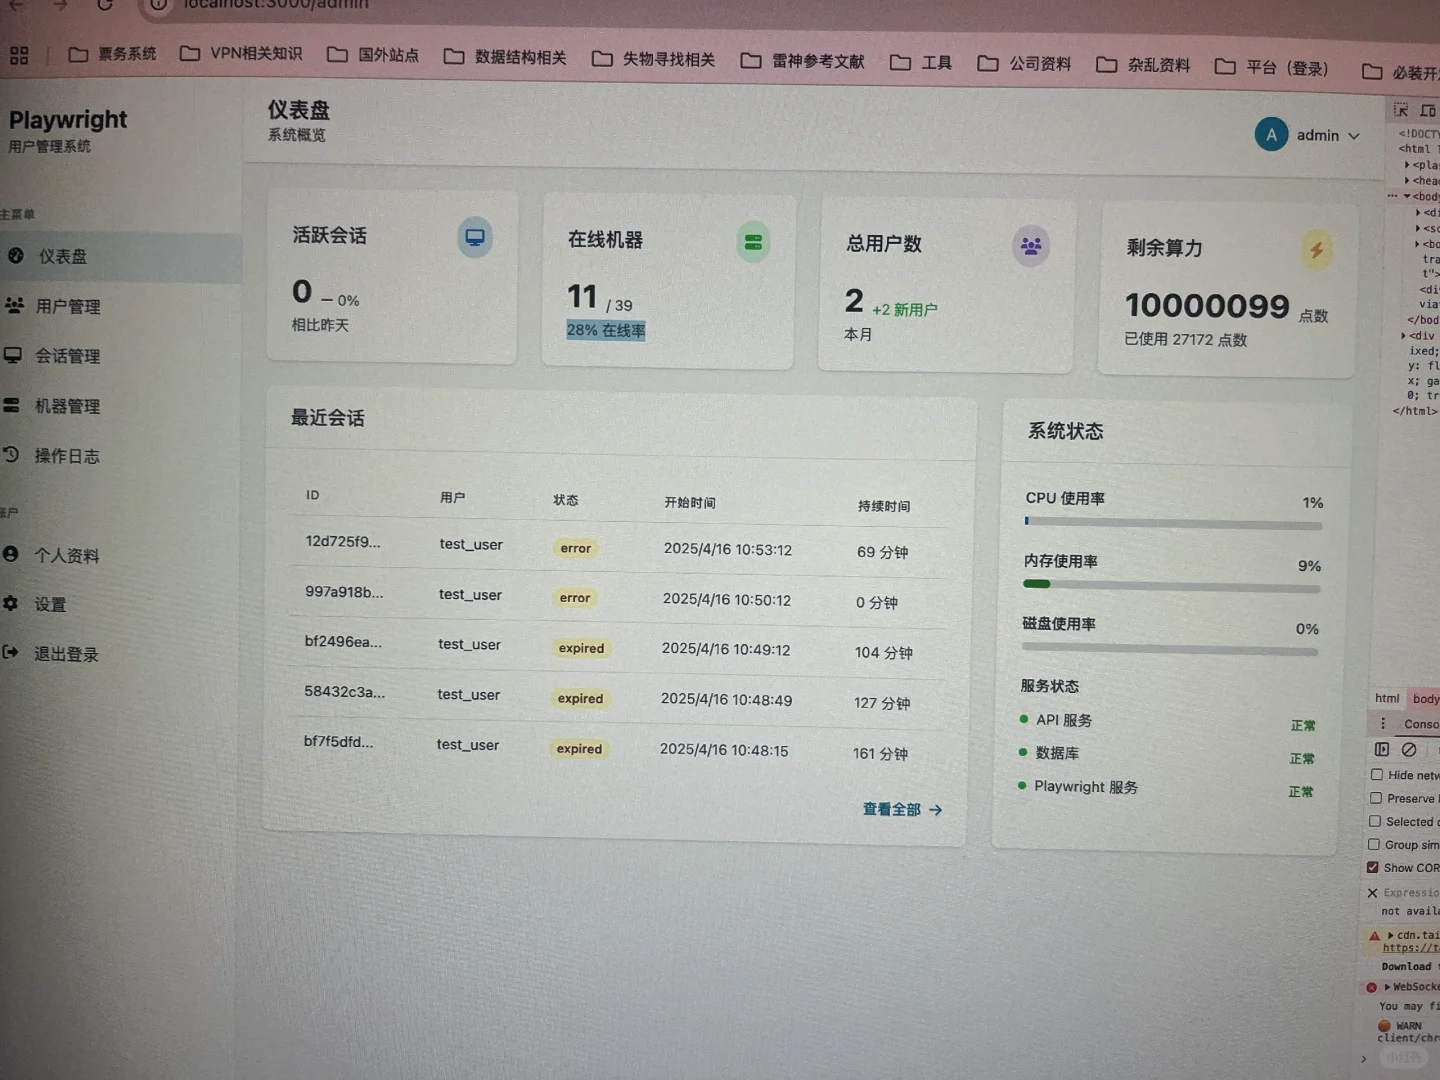This screenshot has width=1440, height=1080.
Task: Click the 查看全部 link below recent sessions
Action: coord(892,810)
